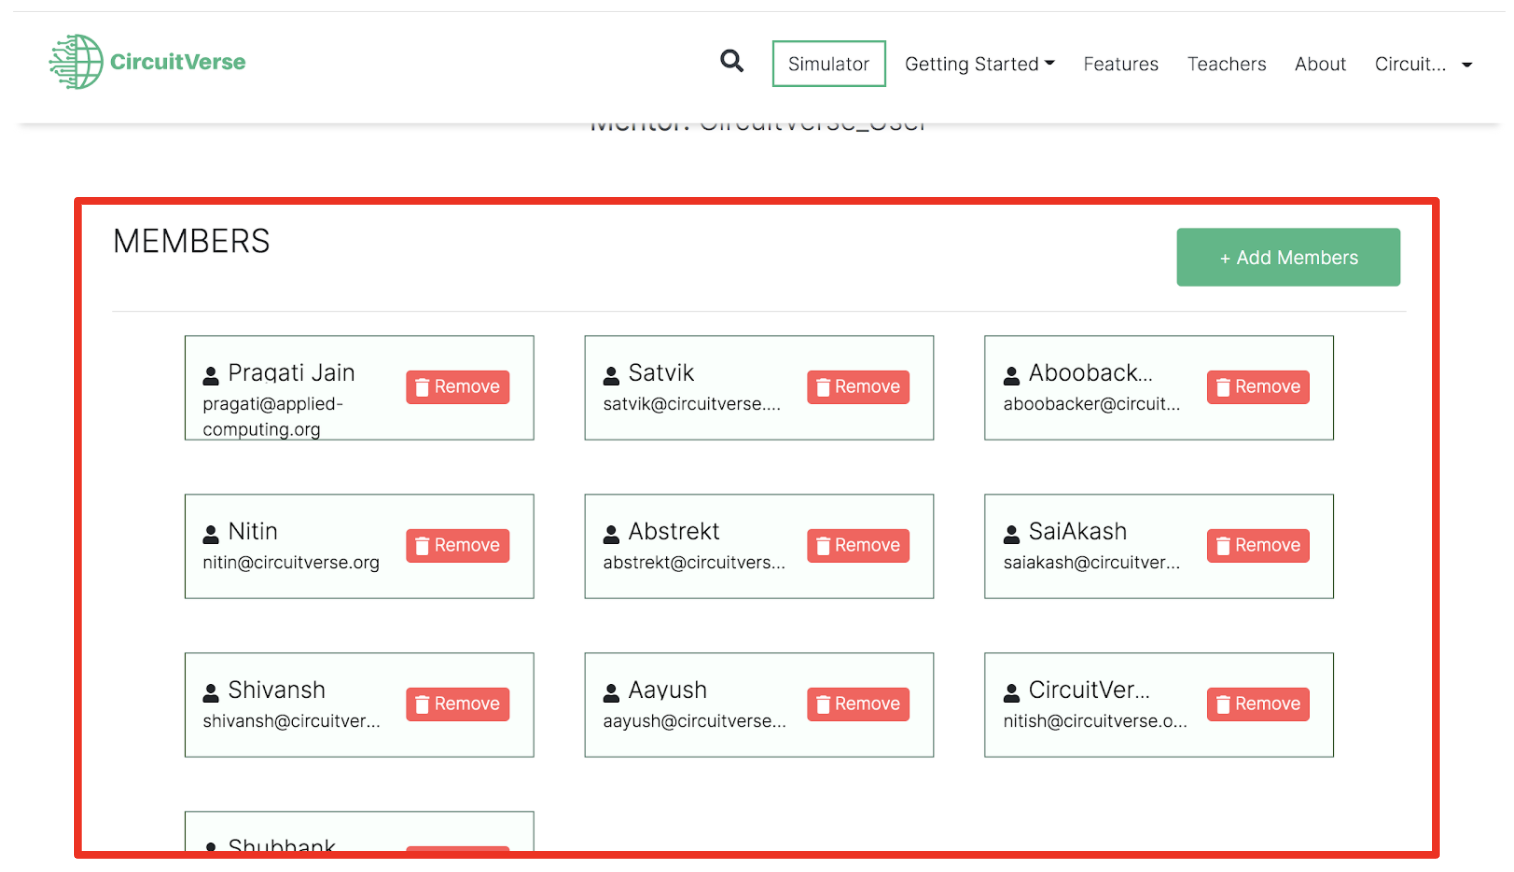The height and width of the screenshot is (872, 1514).
Task: Click the profile icon beside Aayush
Action: tap(611, 693)
